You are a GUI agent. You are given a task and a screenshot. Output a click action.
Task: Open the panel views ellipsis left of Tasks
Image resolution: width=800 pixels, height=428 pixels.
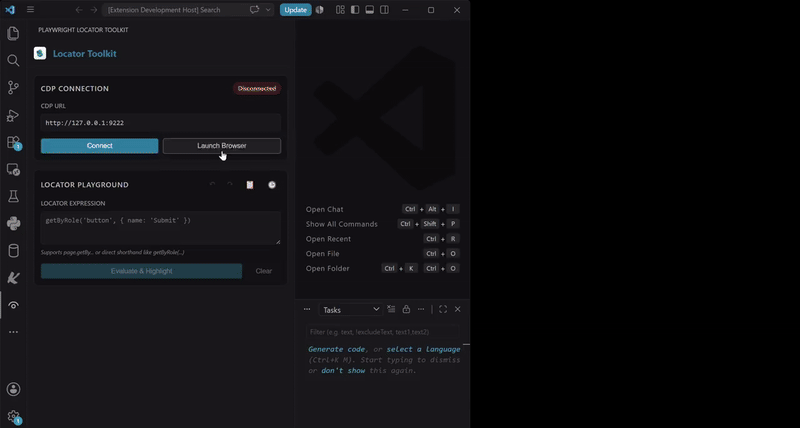[307, 309]
